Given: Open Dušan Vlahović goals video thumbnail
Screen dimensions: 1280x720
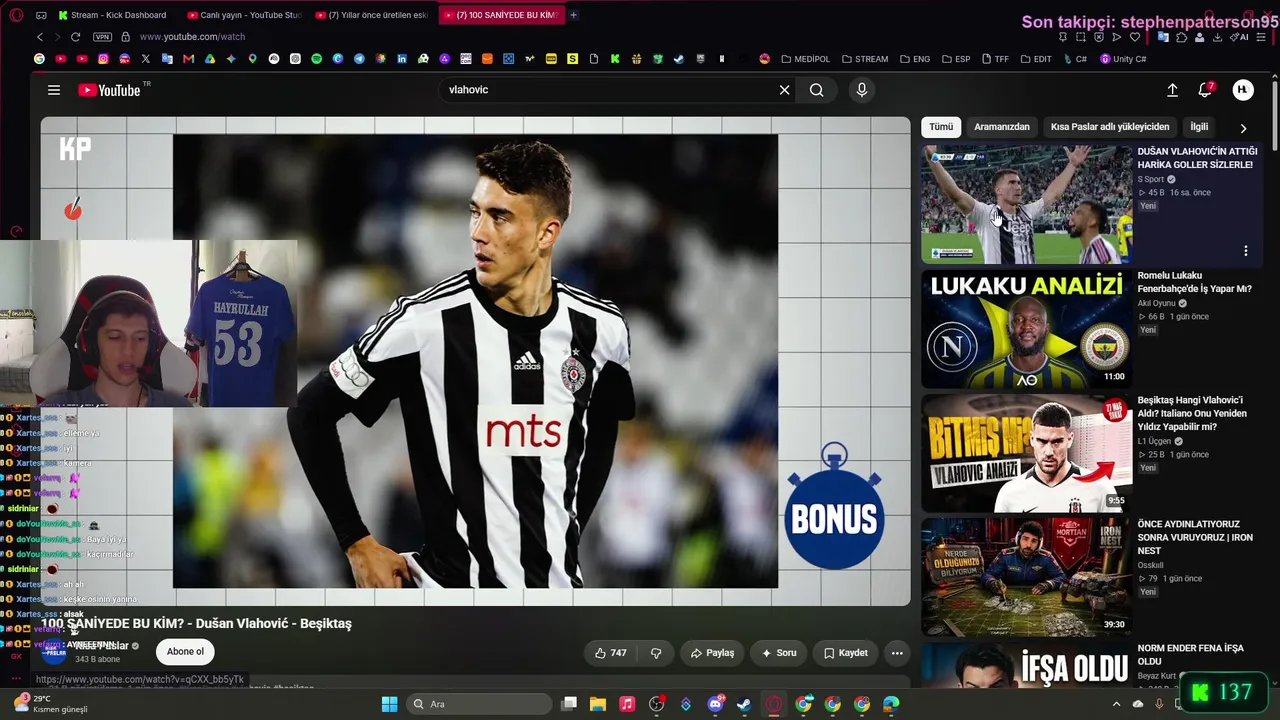Looking at the screenshot, I should click(x=1026, y=204).
